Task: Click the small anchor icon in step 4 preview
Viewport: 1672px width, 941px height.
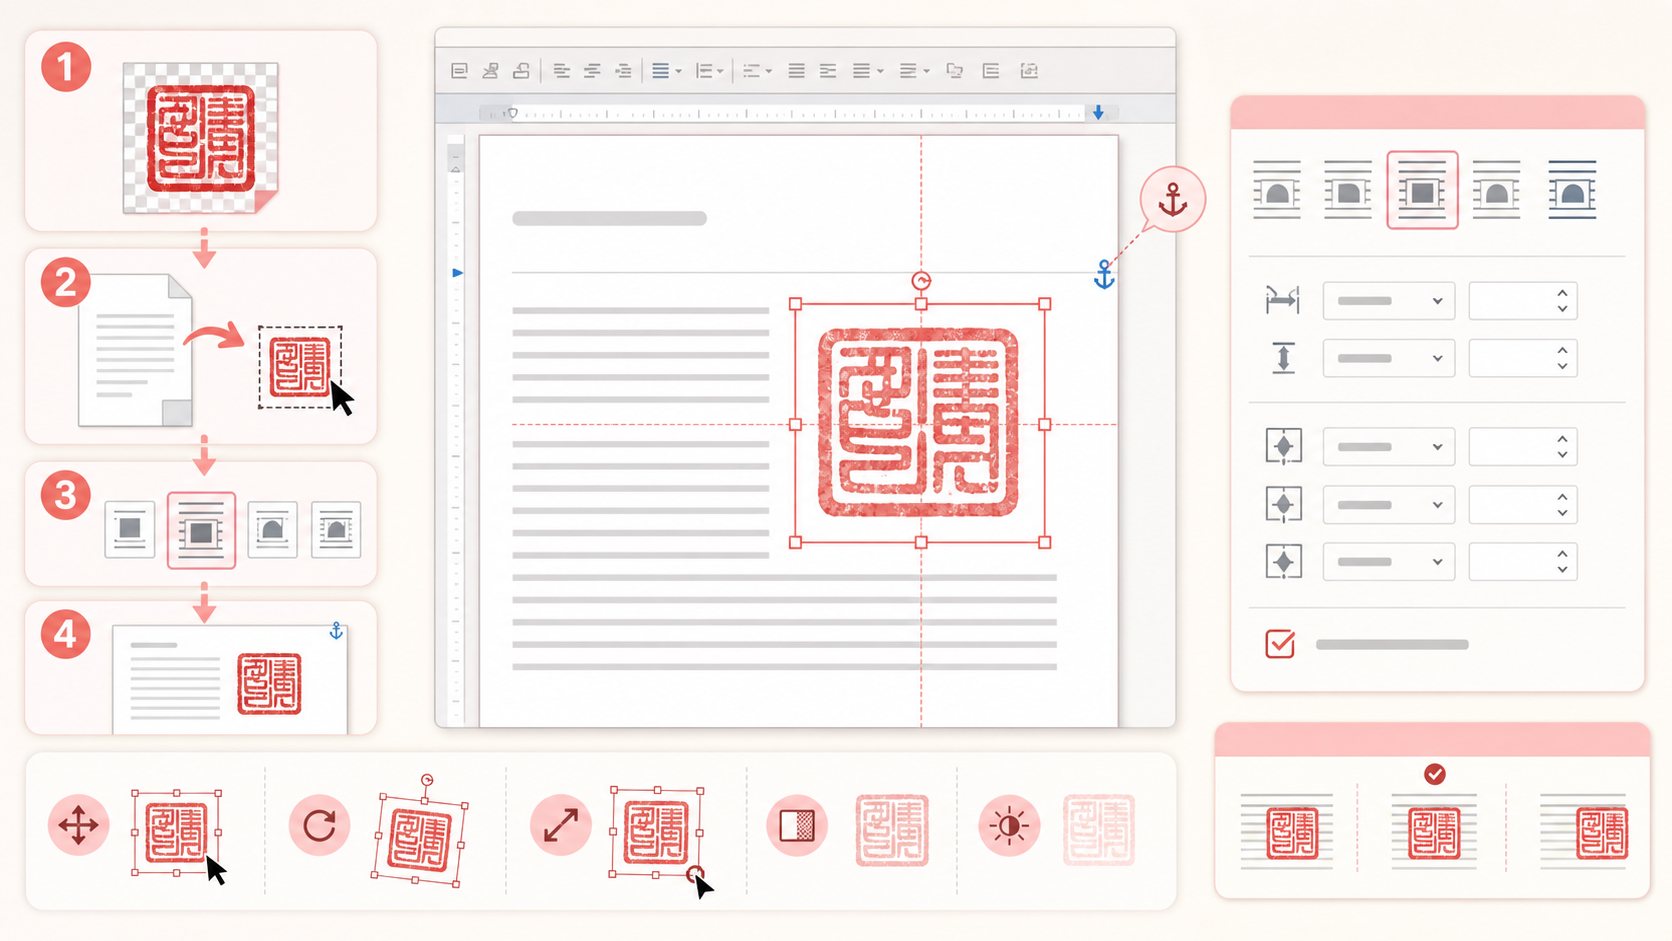Action: tap(336, 631)
